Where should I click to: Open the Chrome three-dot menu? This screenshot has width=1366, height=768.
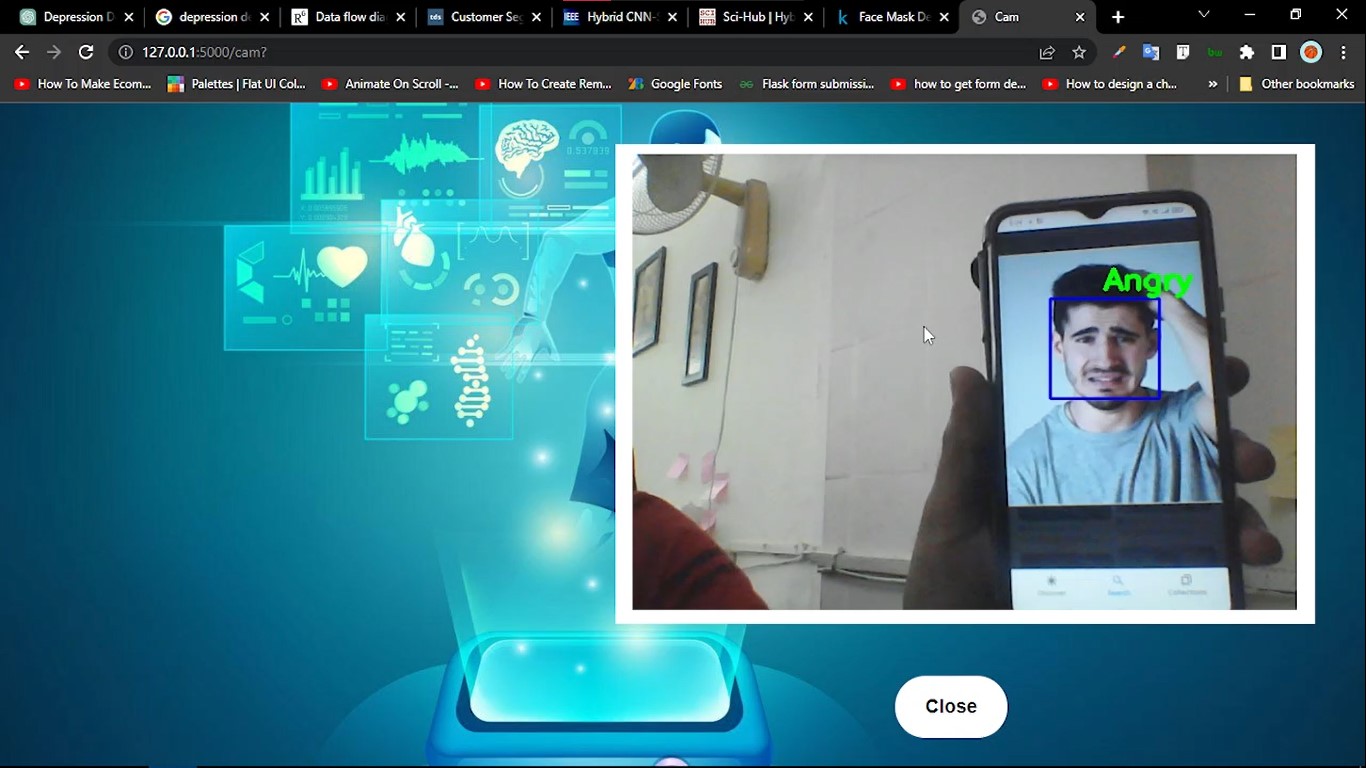(x=1343, y=52)
